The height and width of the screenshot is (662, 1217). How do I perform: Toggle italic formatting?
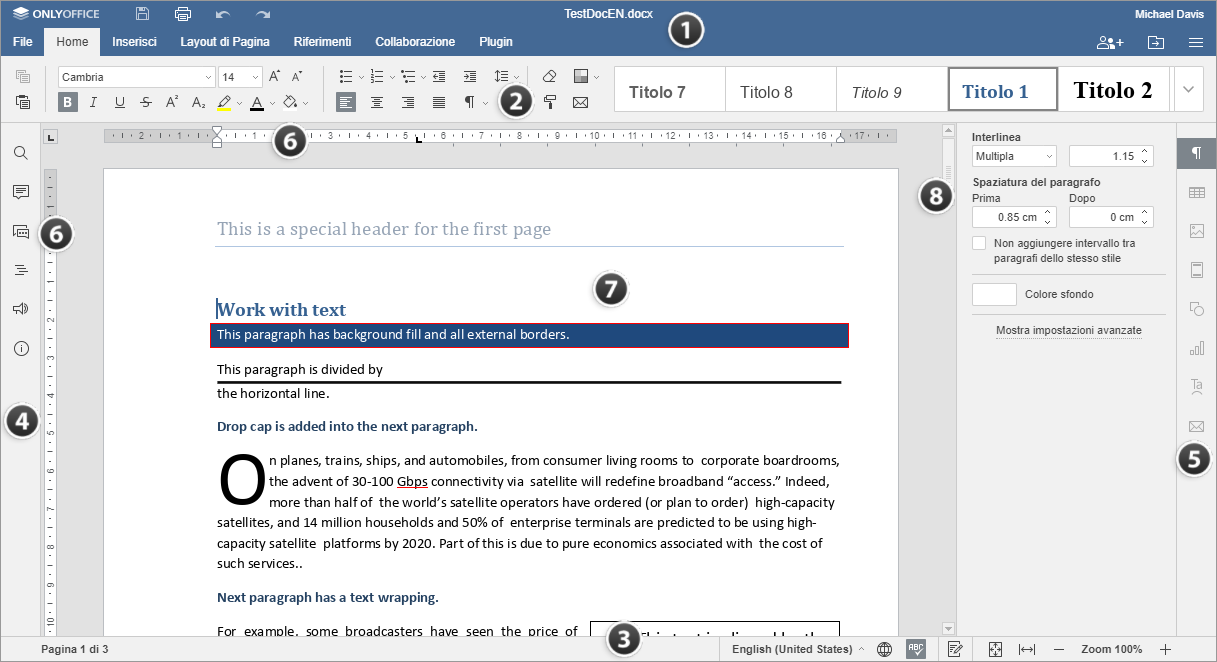point(94,102)
